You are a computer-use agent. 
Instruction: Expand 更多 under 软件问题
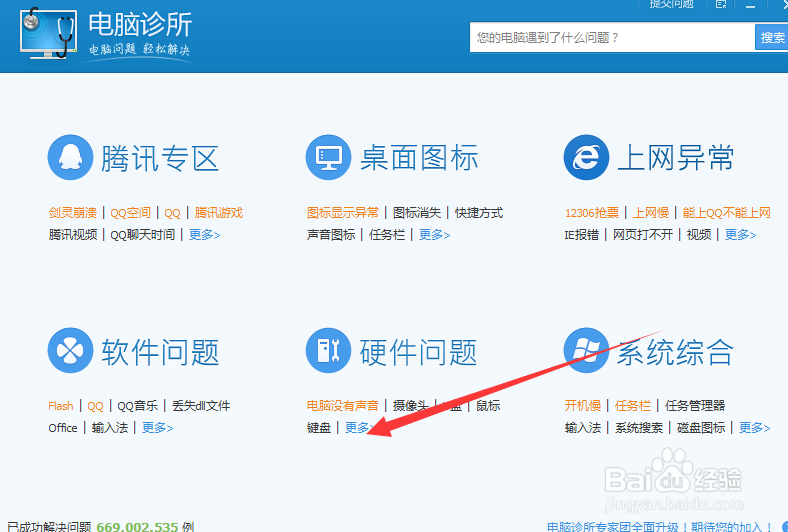coord(158,428)
